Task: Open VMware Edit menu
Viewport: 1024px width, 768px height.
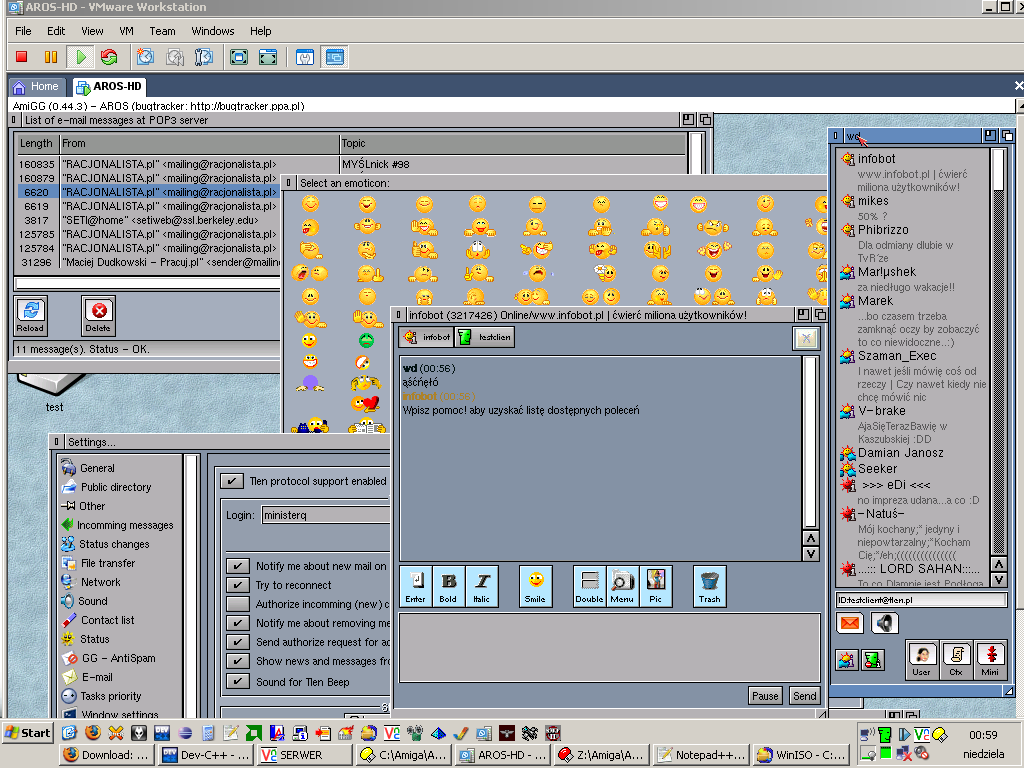Action: 56,31
